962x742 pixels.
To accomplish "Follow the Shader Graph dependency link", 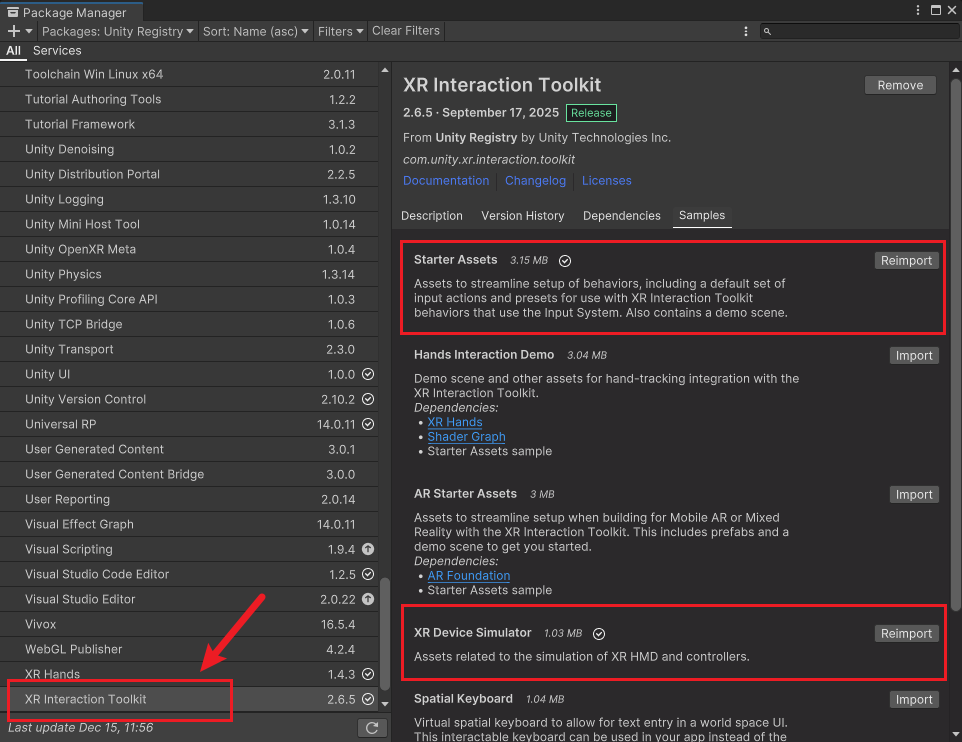I will (x=466, y=437).
